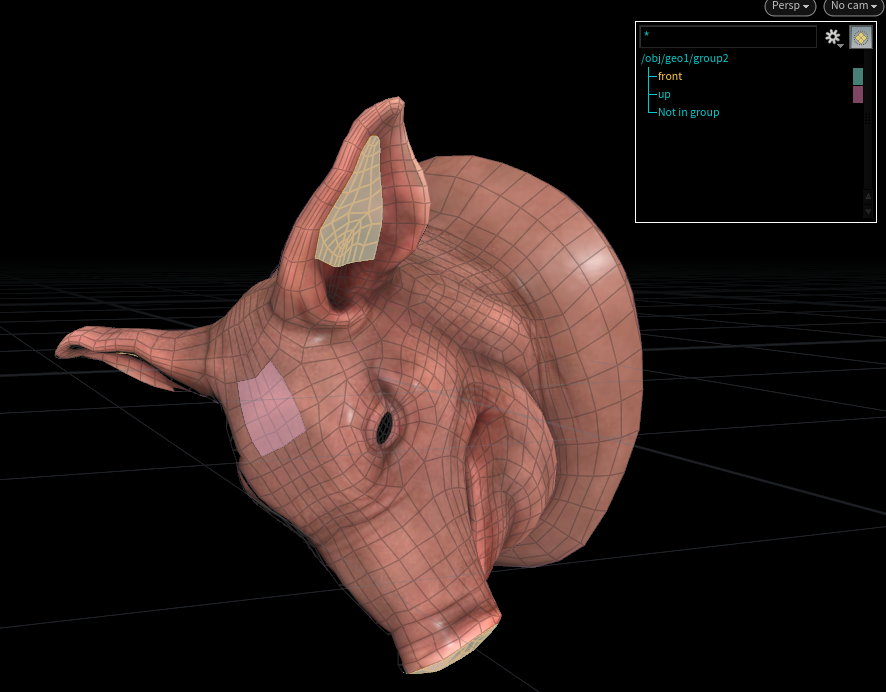Toggle the yellow group visualization icon
This screenshot has height=692, width=886.
(860, 37)
